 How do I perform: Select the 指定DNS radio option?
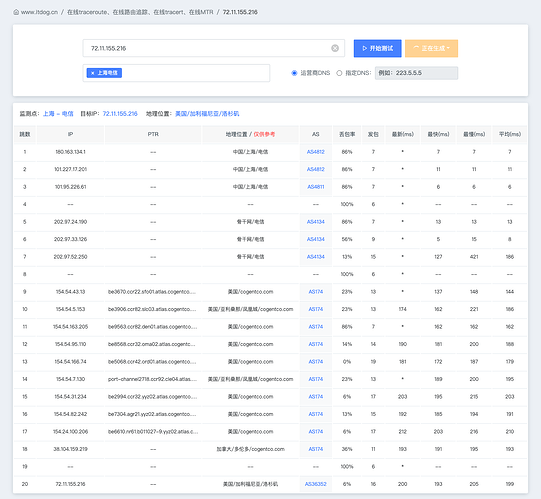point(339,73)
